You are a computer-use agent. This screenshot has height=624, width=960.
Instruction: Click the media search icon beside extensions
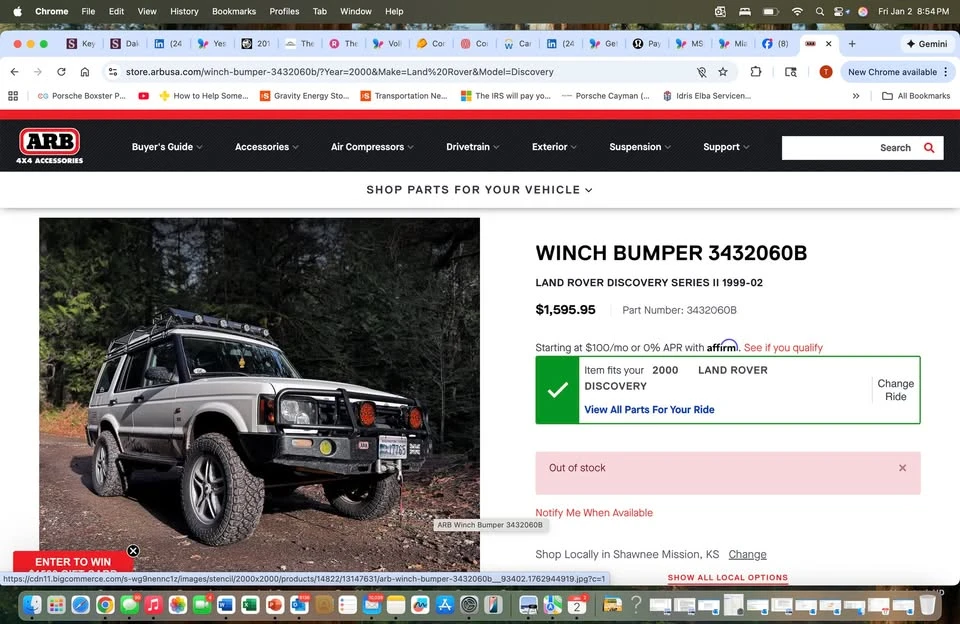(x=790, y=72)
